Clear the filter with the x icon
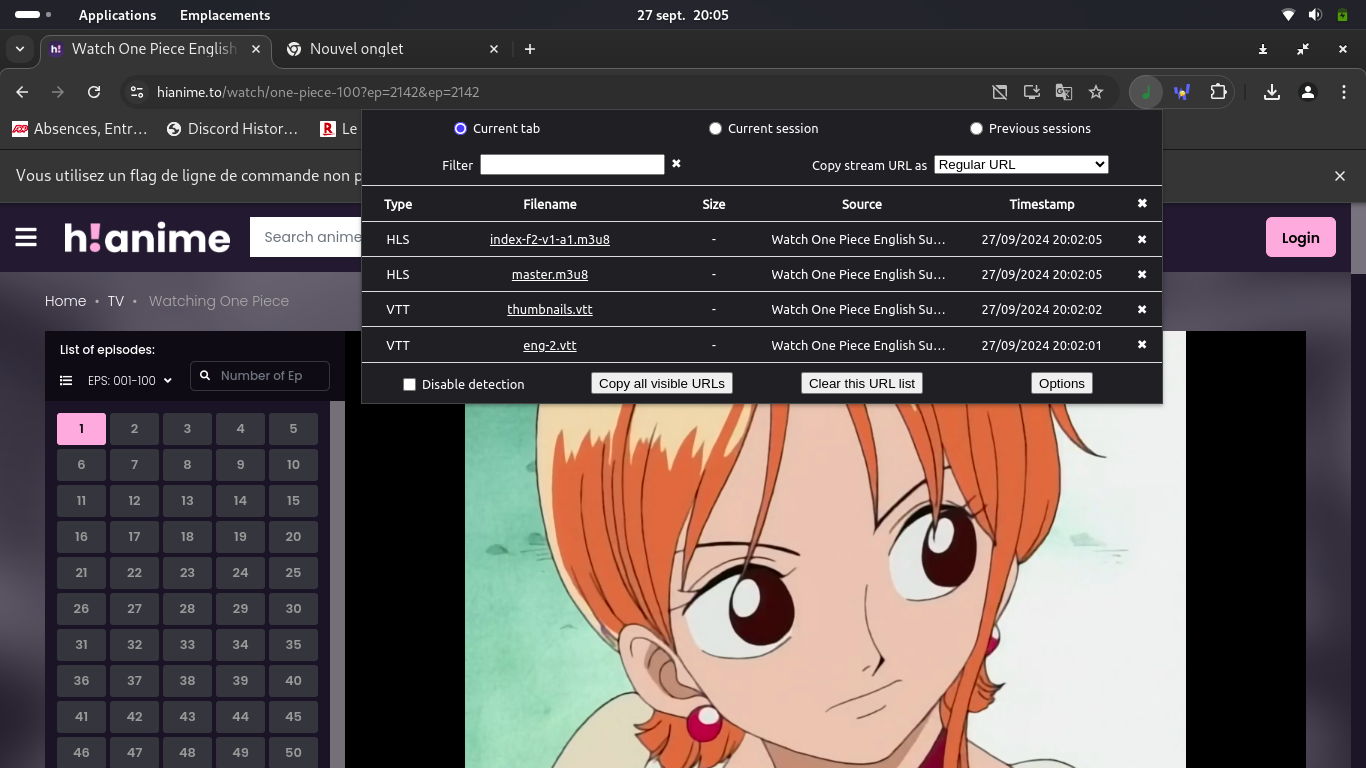The width and height of the screenshot is (1366, 768). click(x=676, y=163)
